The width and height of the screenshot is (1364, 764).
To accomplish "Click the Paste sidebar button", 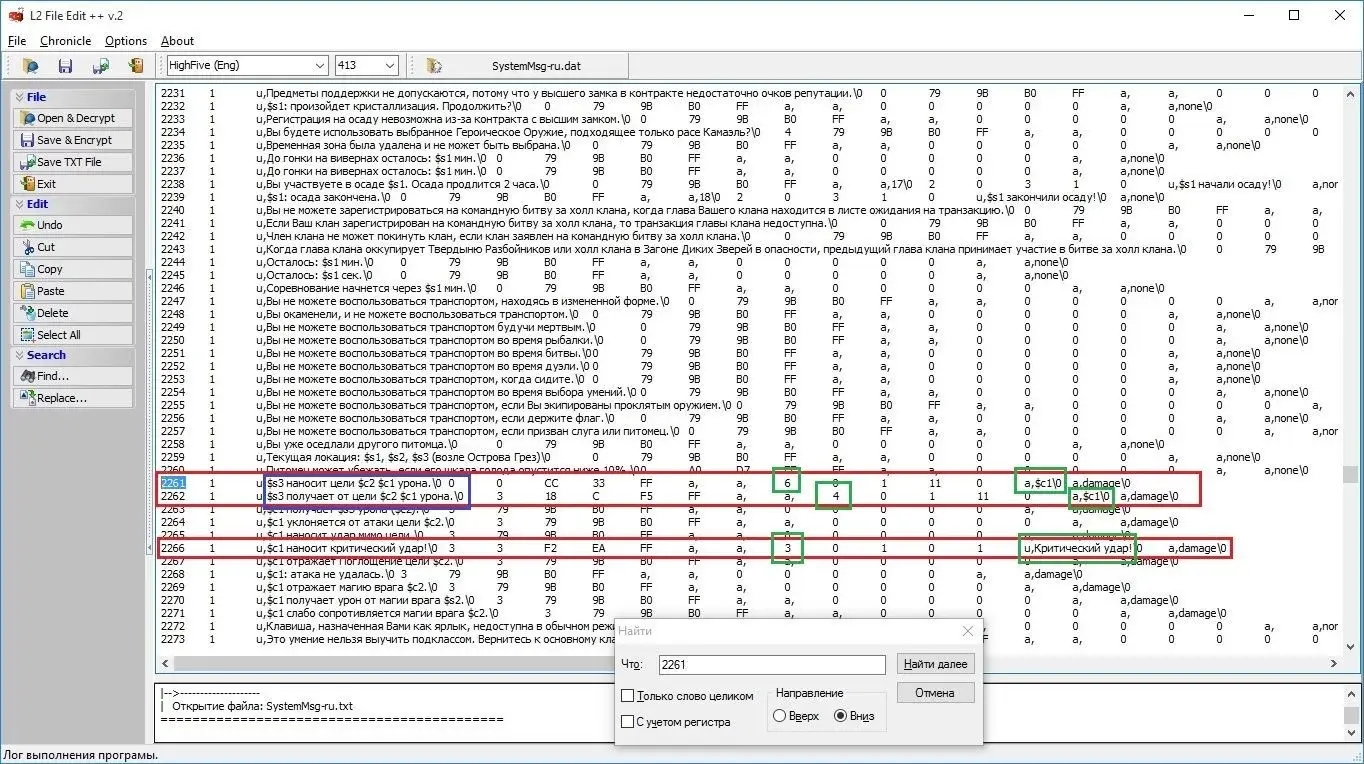I will (72, 291).
